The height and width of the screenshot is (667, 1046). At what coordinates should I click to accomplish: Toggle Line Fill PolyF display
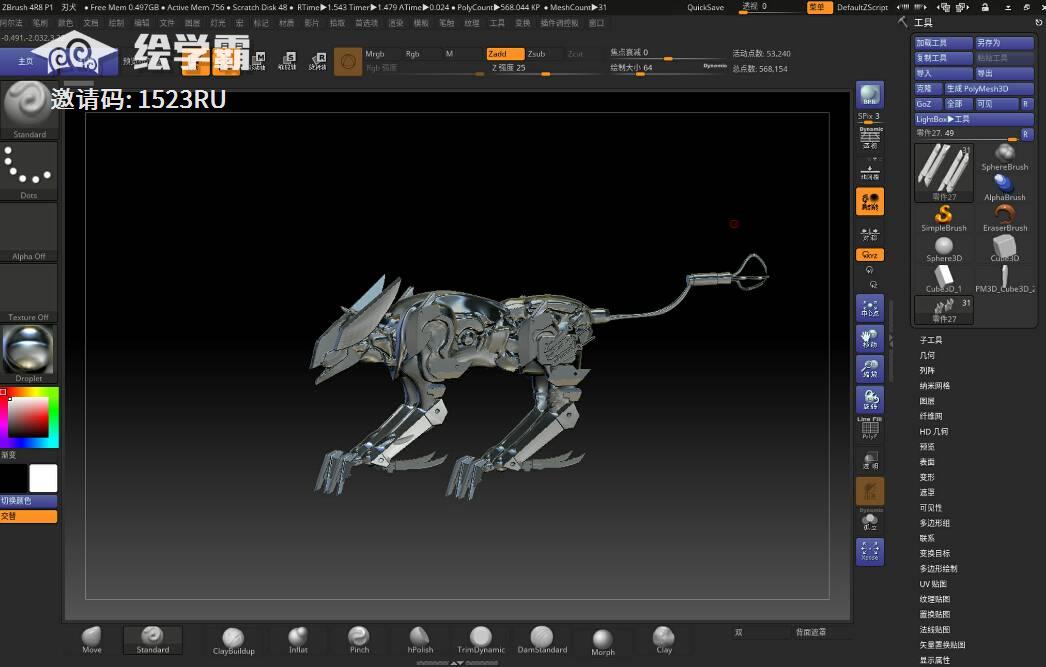pos(870,428)
